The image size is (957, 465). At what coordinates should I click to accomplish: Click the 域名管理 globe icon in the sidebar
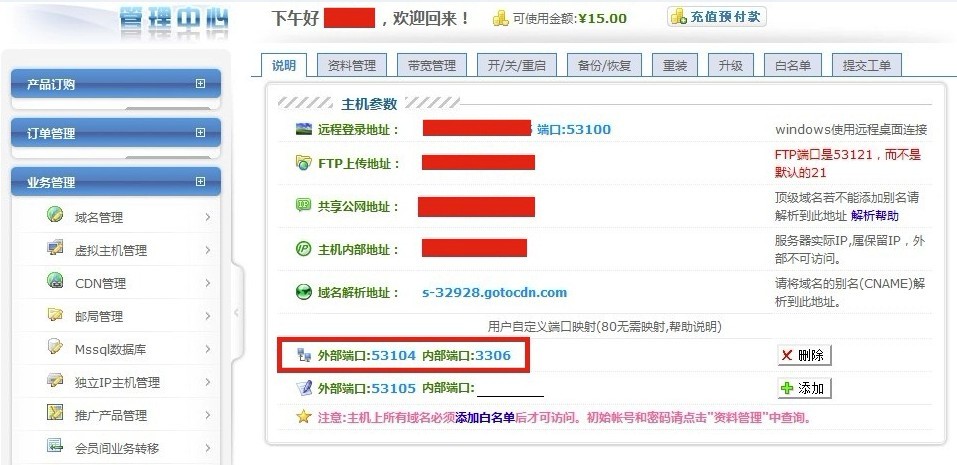pyautogui.click(x=55, y=215)
